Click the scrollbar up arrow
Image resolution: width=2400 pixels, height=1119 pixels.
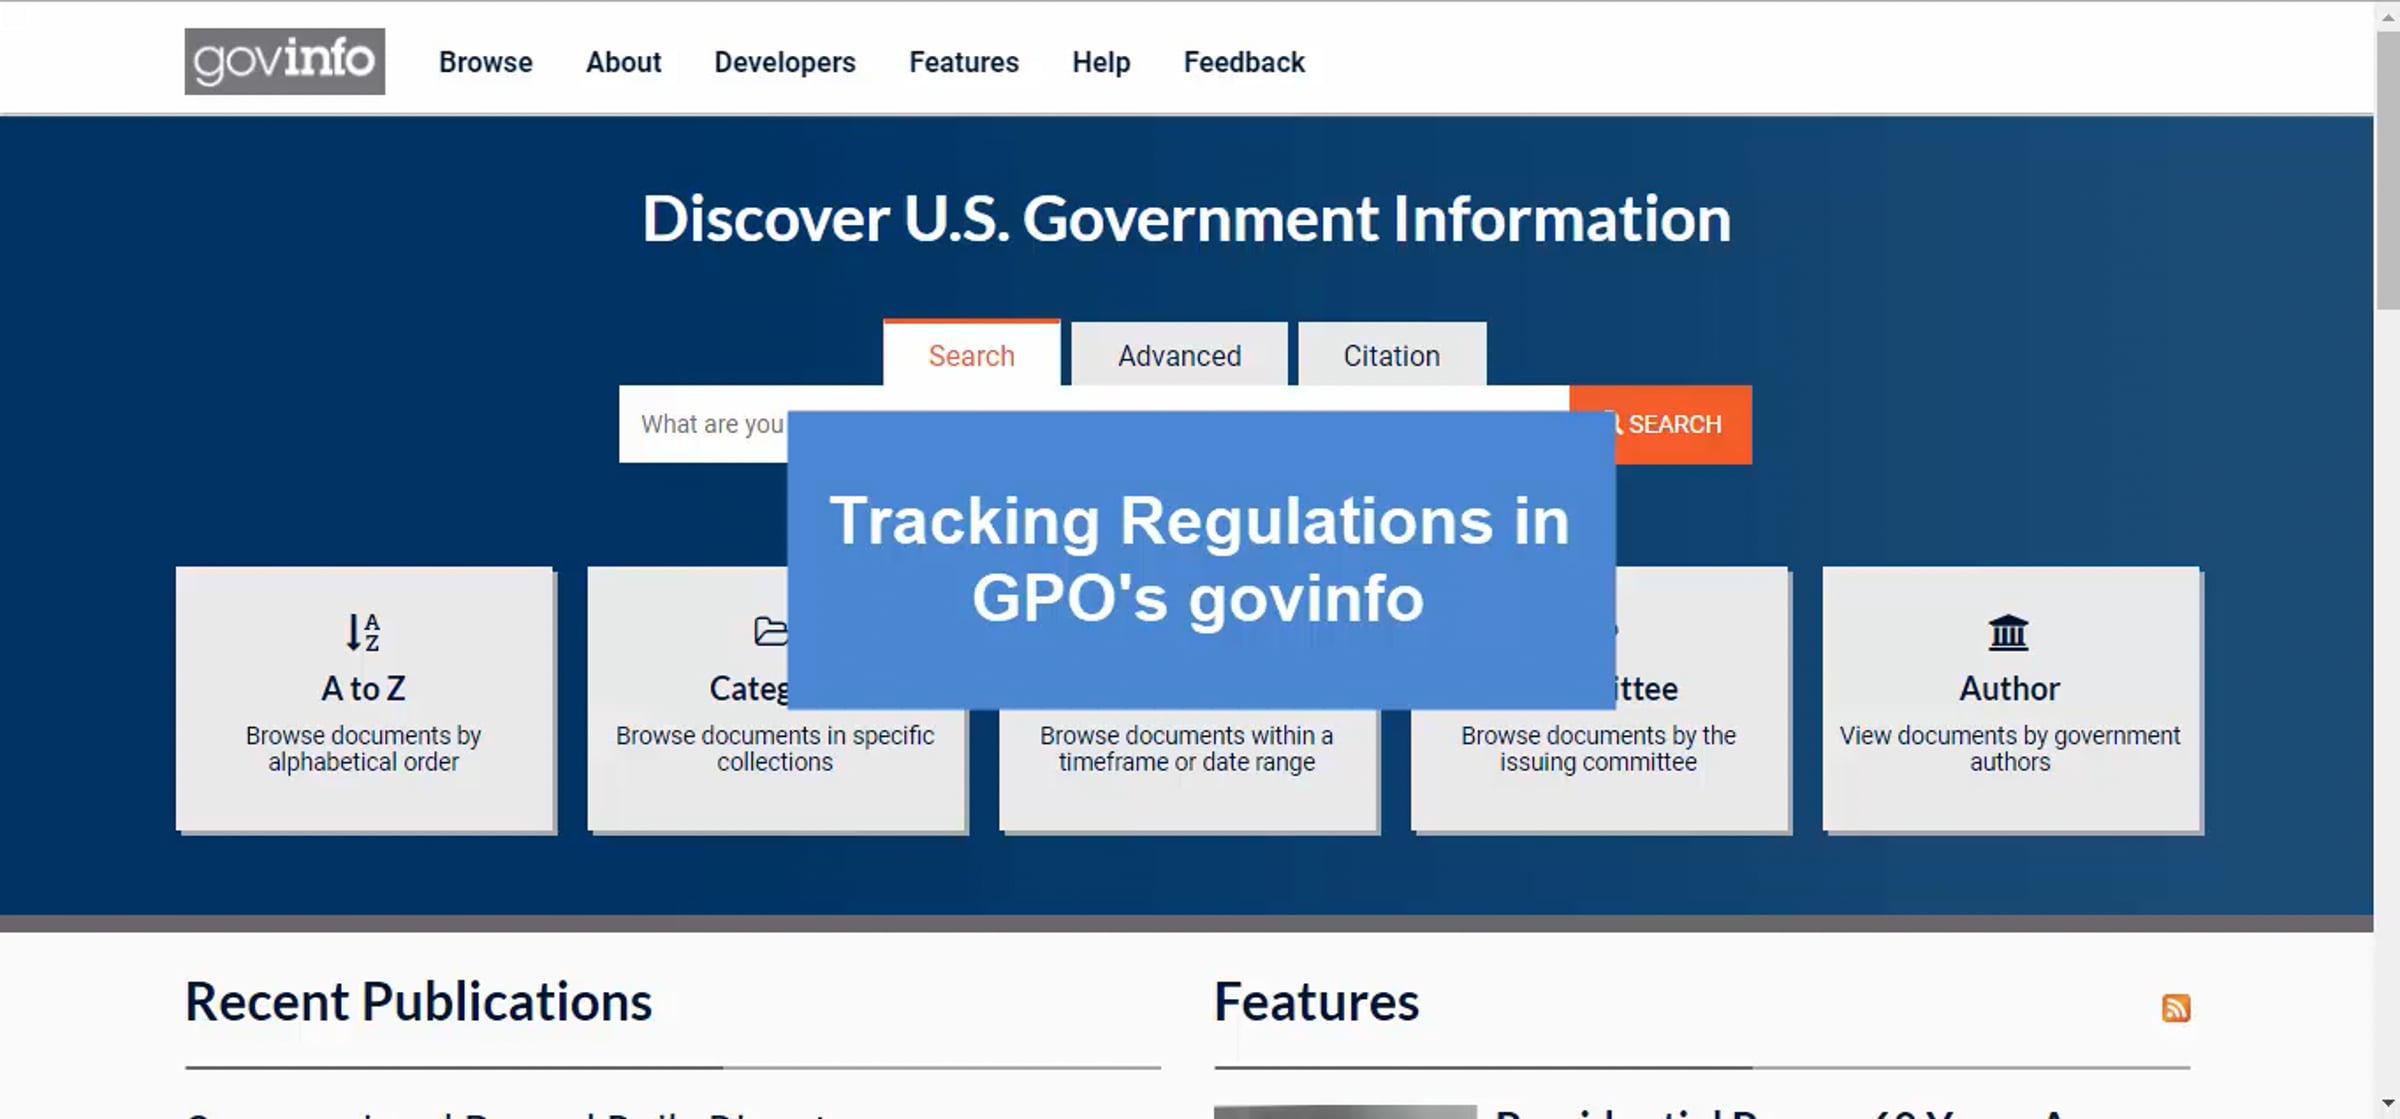(2388, 16)
